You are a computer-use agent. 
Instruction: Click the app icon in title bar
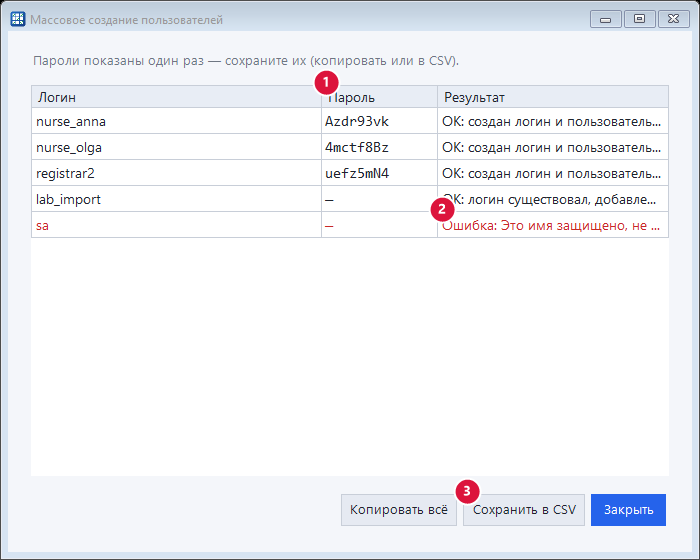[x=18, y=19]
